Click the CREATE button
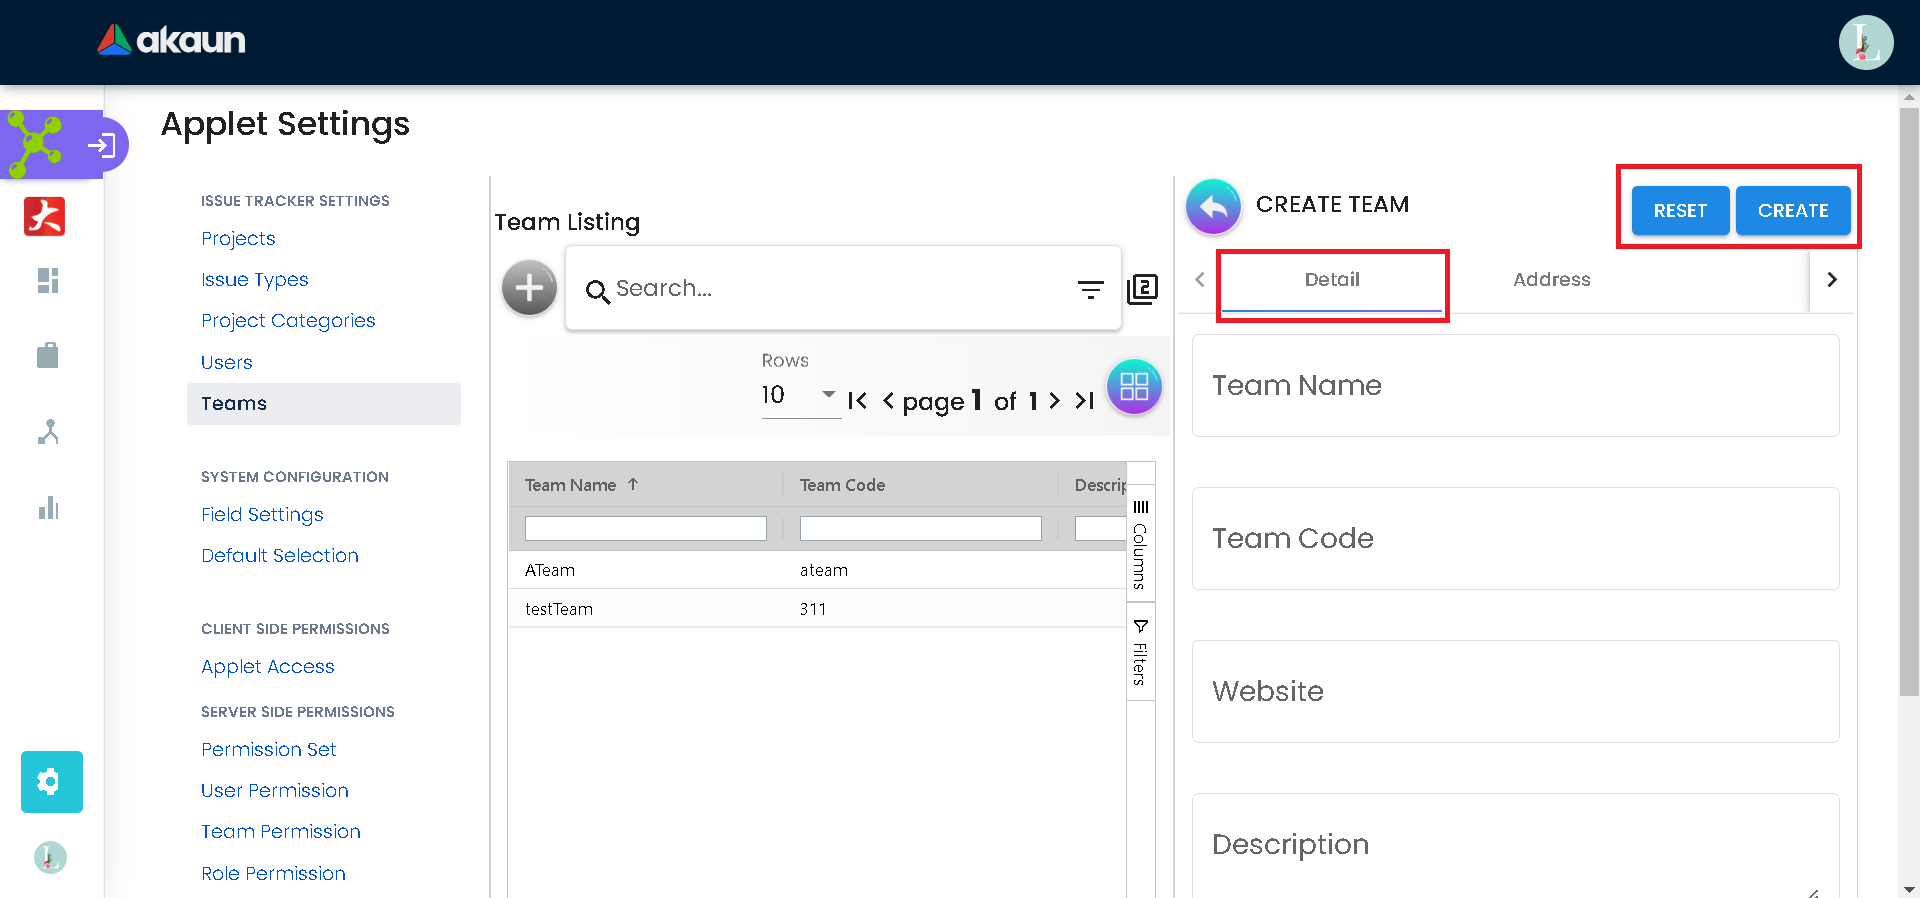Image resolution: width=1920 pixels, height=898 pixels. click(x=1793, y=211)
